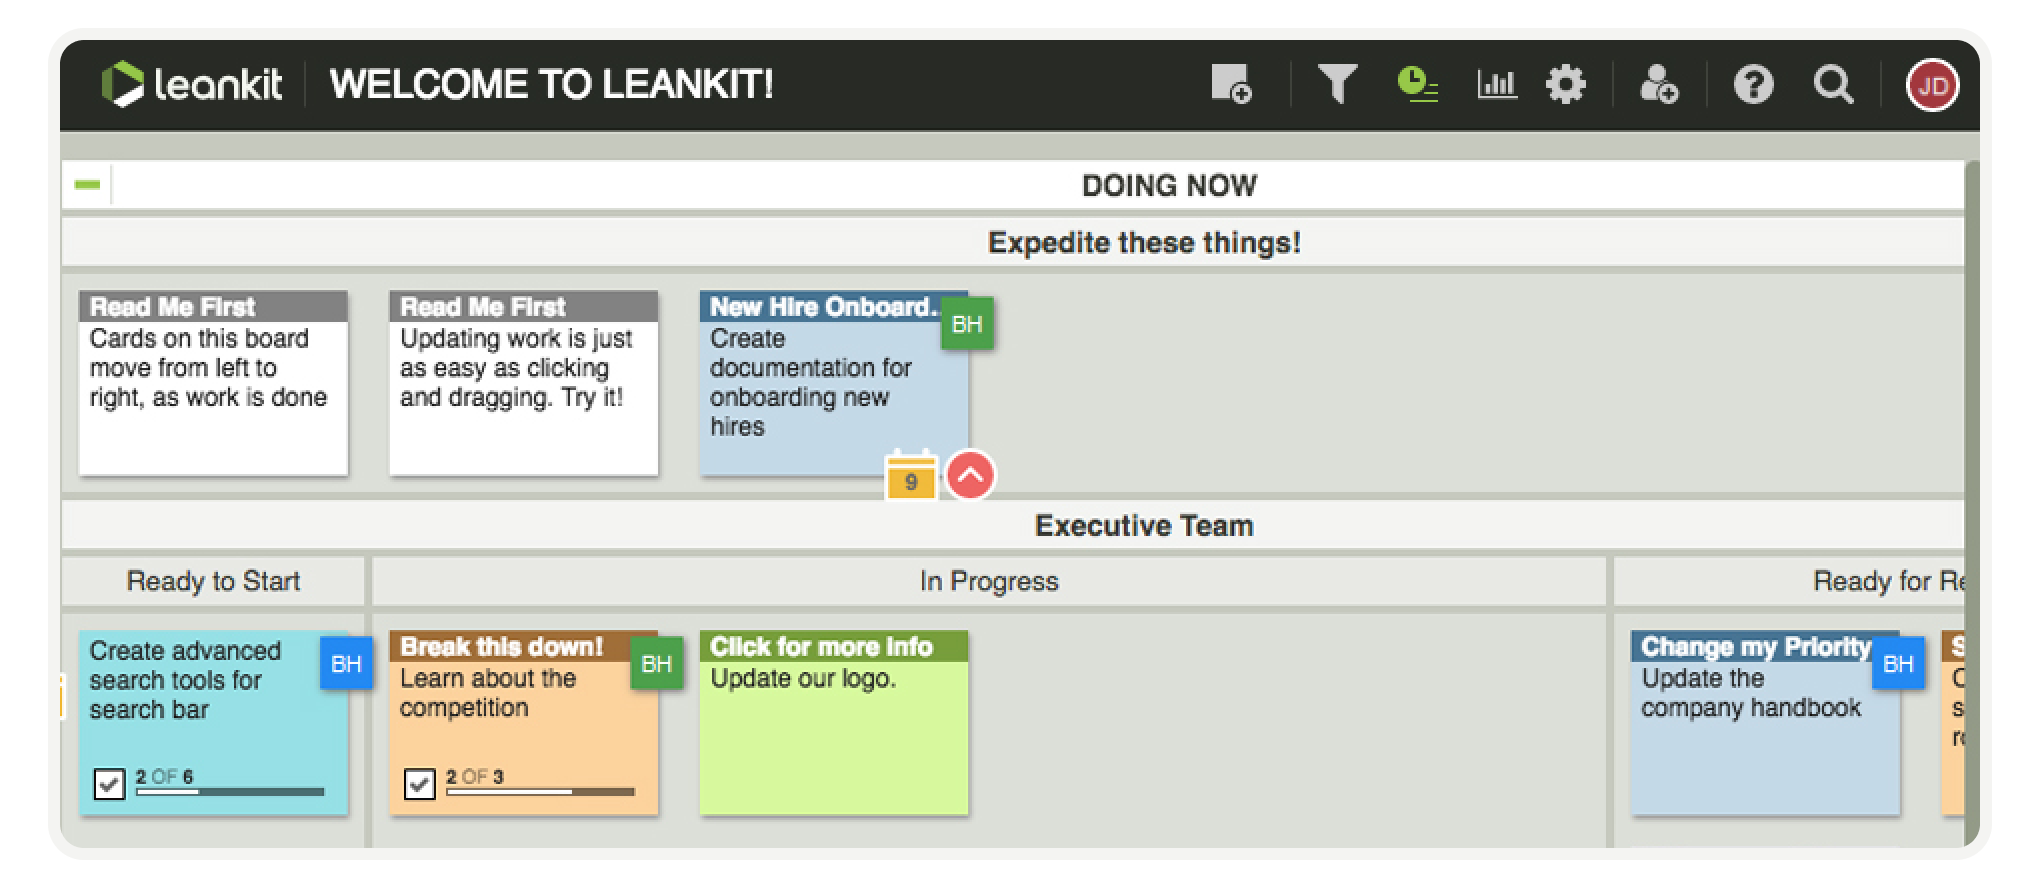The image size is (2040, 890).
Task: Switch to the In Progress column header
Action: point(989,581)
